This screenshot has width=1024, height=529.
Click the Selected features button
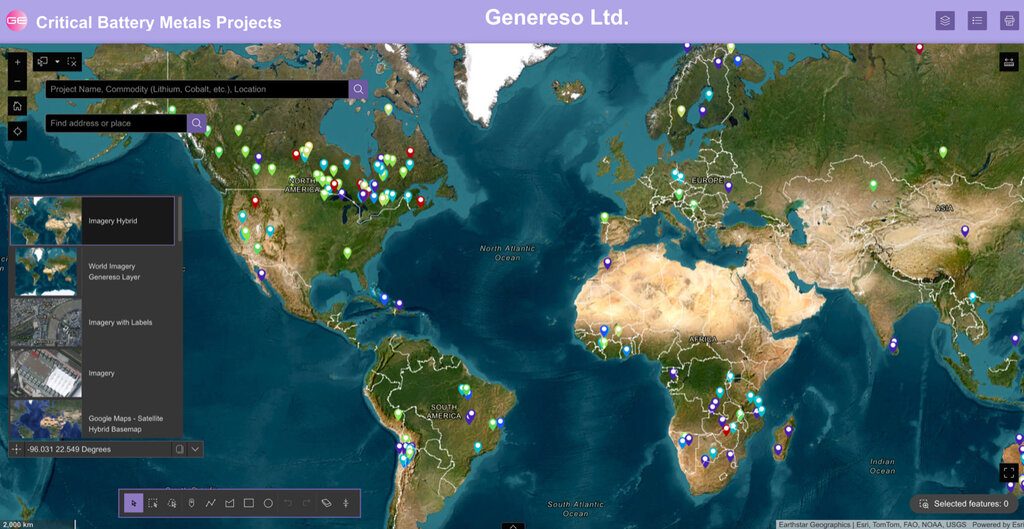(964, 504)
